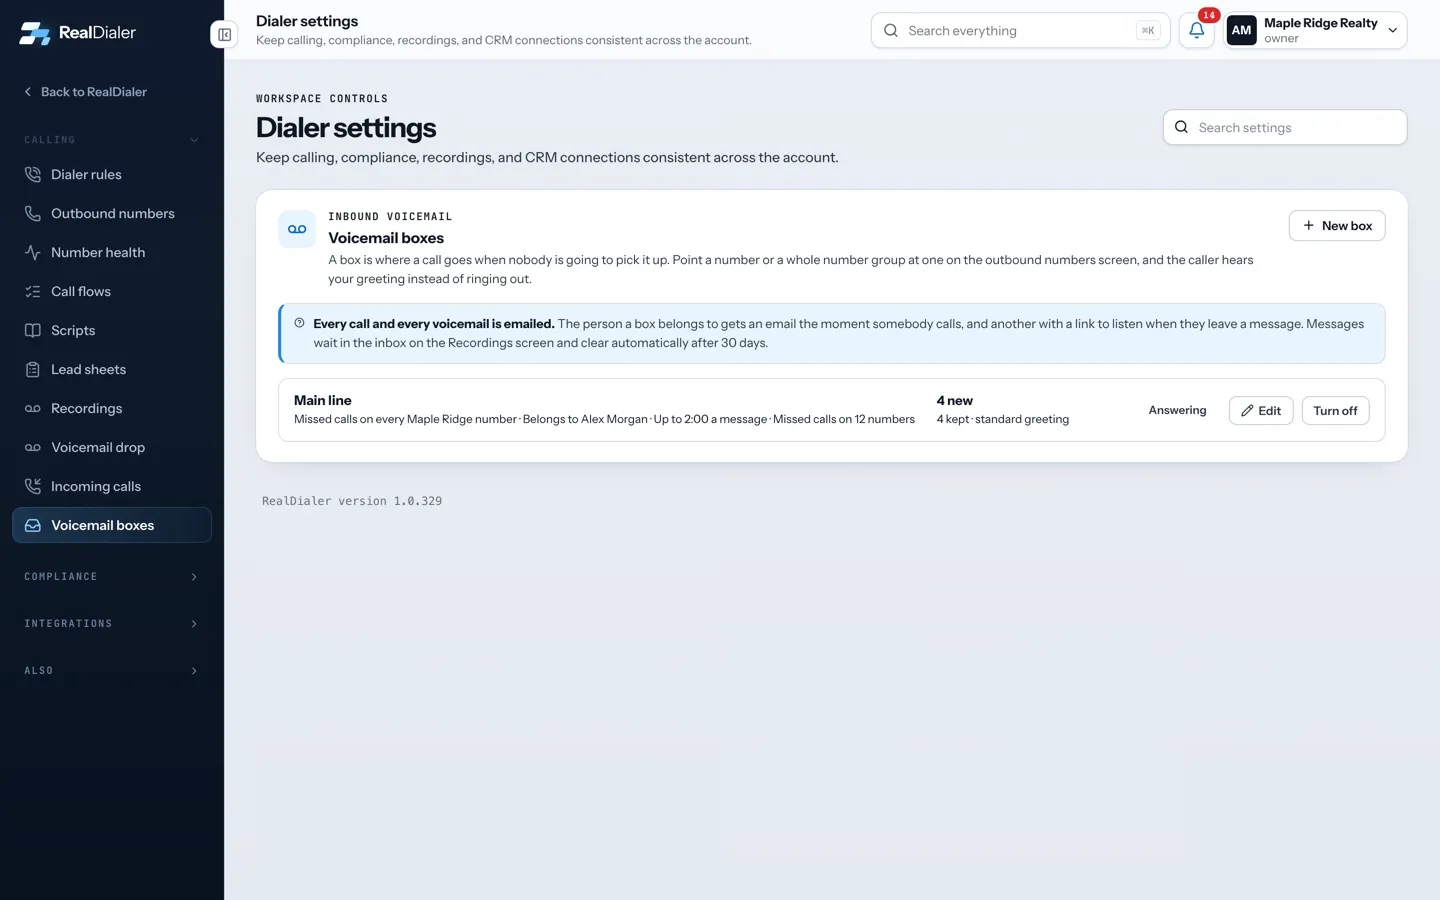
Task: Edit the Main line voicemail box
Action: [1261, 411]
